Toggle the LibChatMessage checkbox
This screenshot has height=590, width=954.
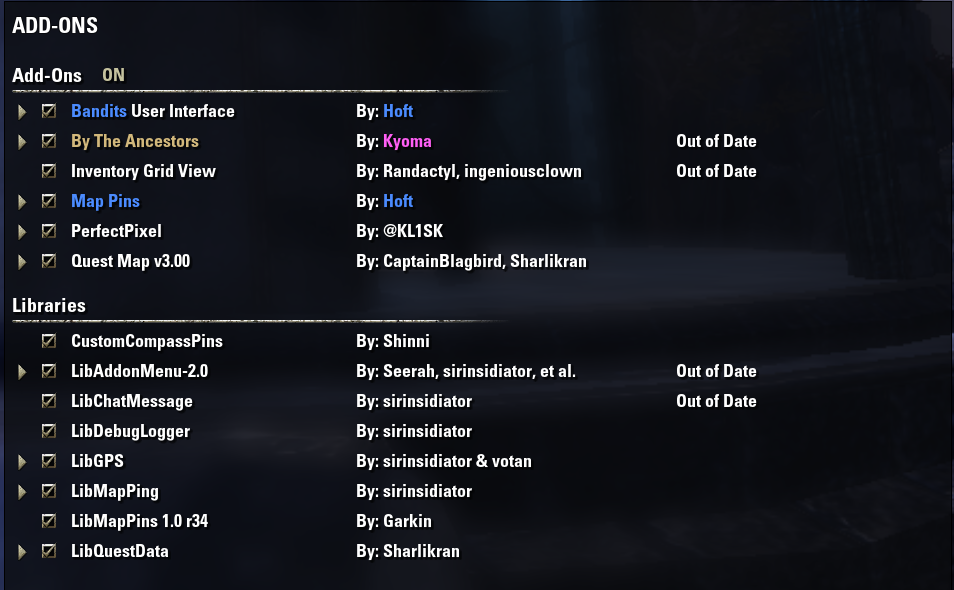(x=49, y=401)
